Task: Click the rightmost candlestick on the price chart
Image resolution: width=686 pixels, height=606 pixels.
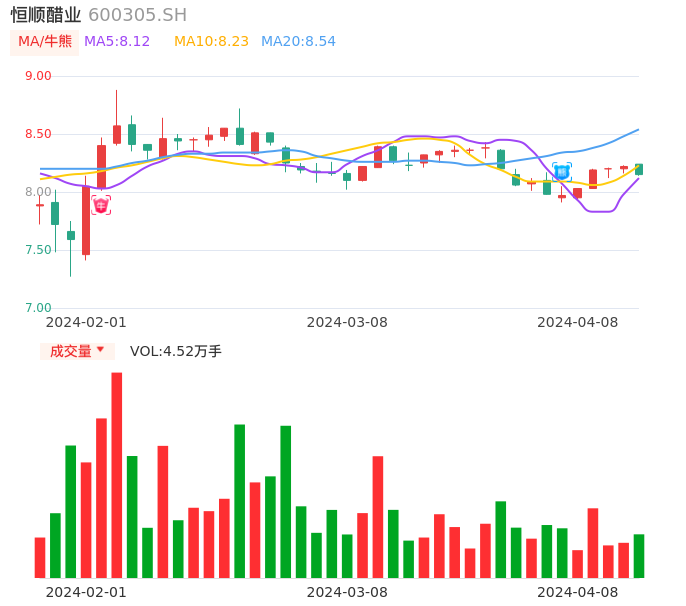Action: tap(639, 169)
